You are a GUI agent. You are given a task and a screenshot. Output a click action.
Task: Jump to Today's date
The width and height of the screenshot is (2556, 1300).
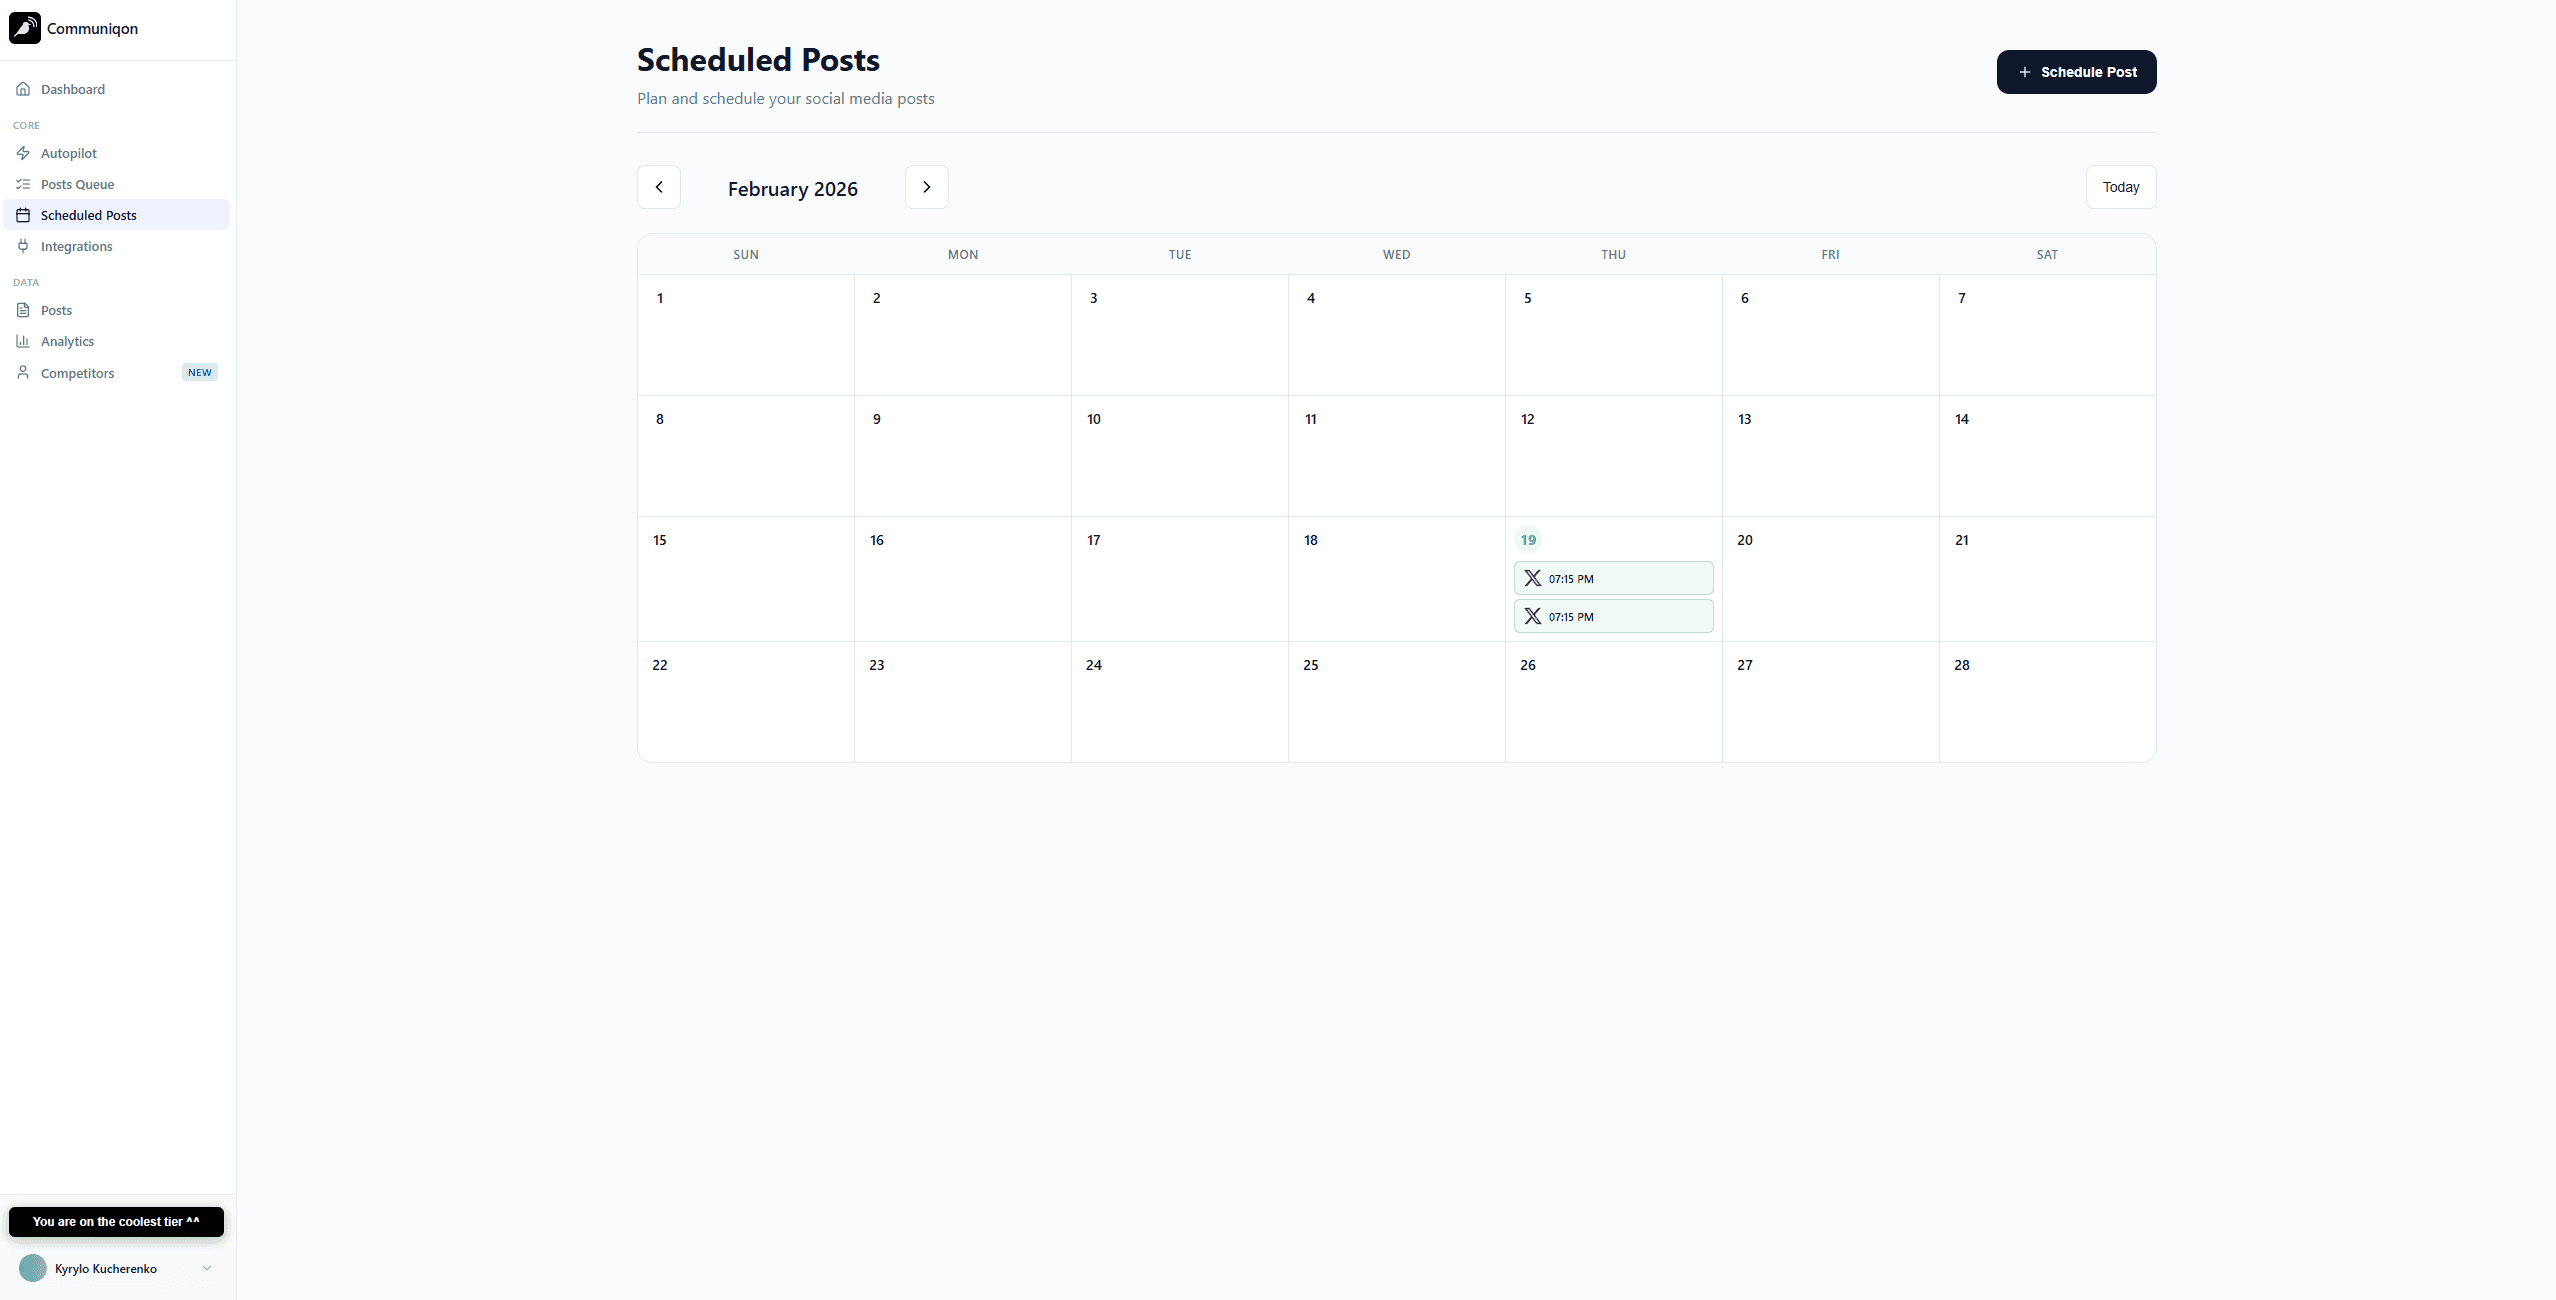click(x=2120, y=187)
